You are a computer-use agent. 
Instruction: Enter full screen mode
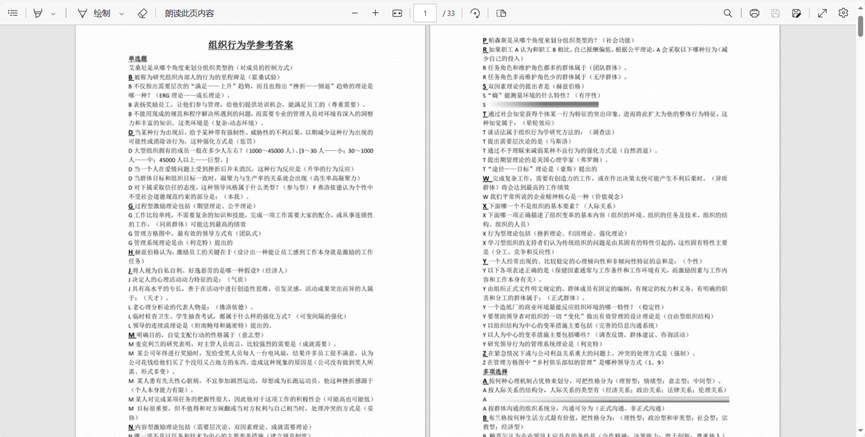pyautogui.click(x=822, y=14)
